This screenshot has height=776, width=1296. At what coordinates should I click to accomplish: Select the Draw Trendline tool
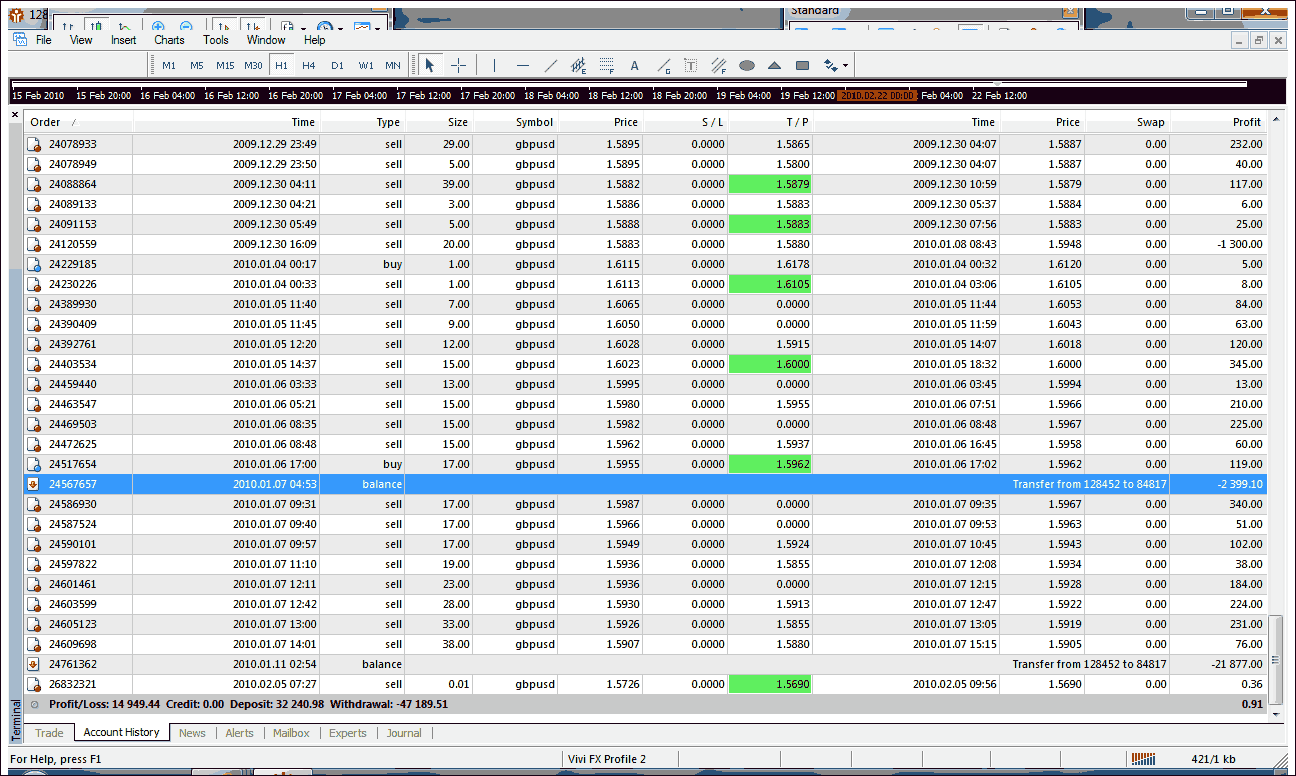[550, 65]
